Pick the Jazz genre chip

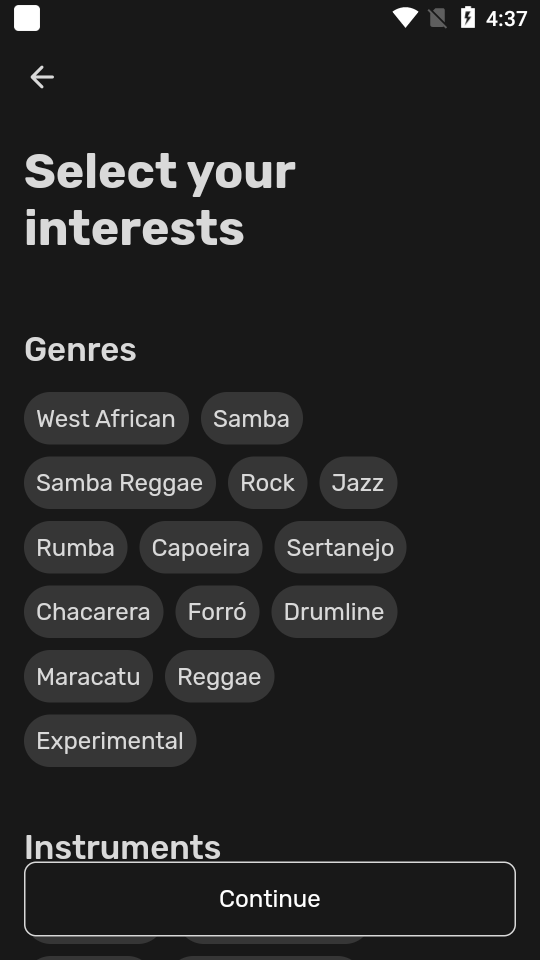[358, 483]
